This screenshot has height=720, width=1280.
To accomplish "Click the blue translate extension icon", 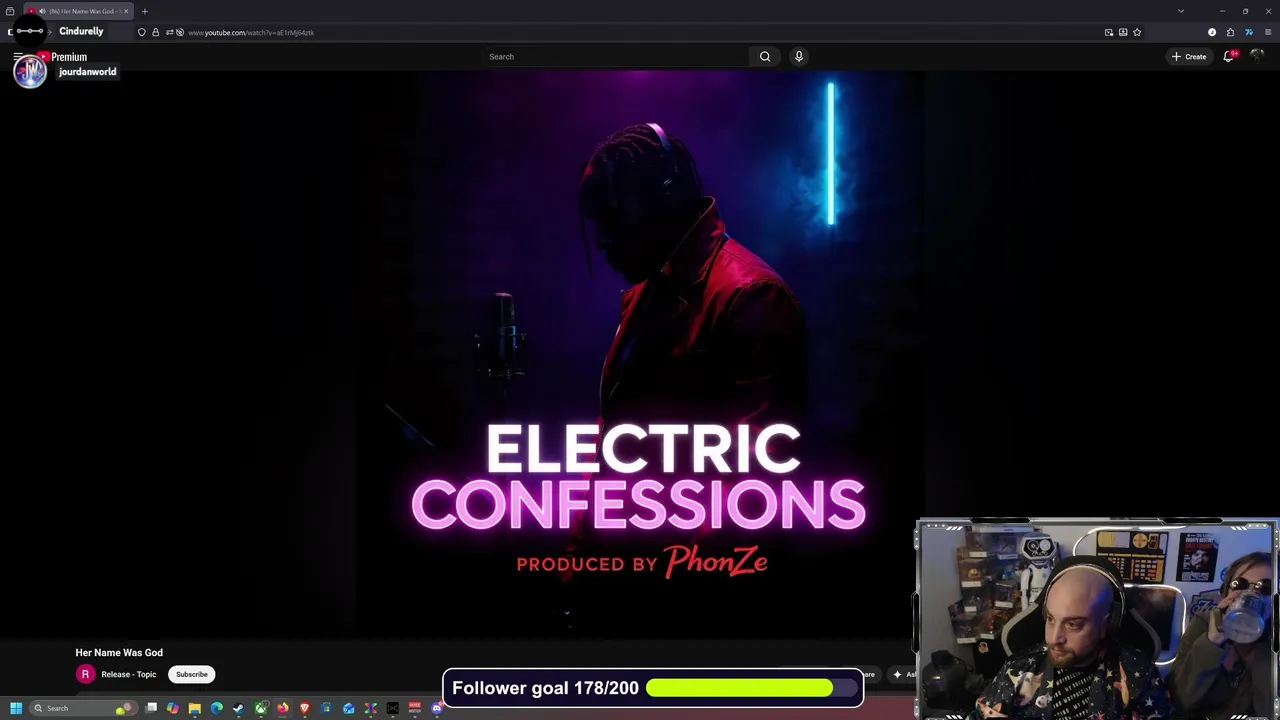I will pos(1249,32).
